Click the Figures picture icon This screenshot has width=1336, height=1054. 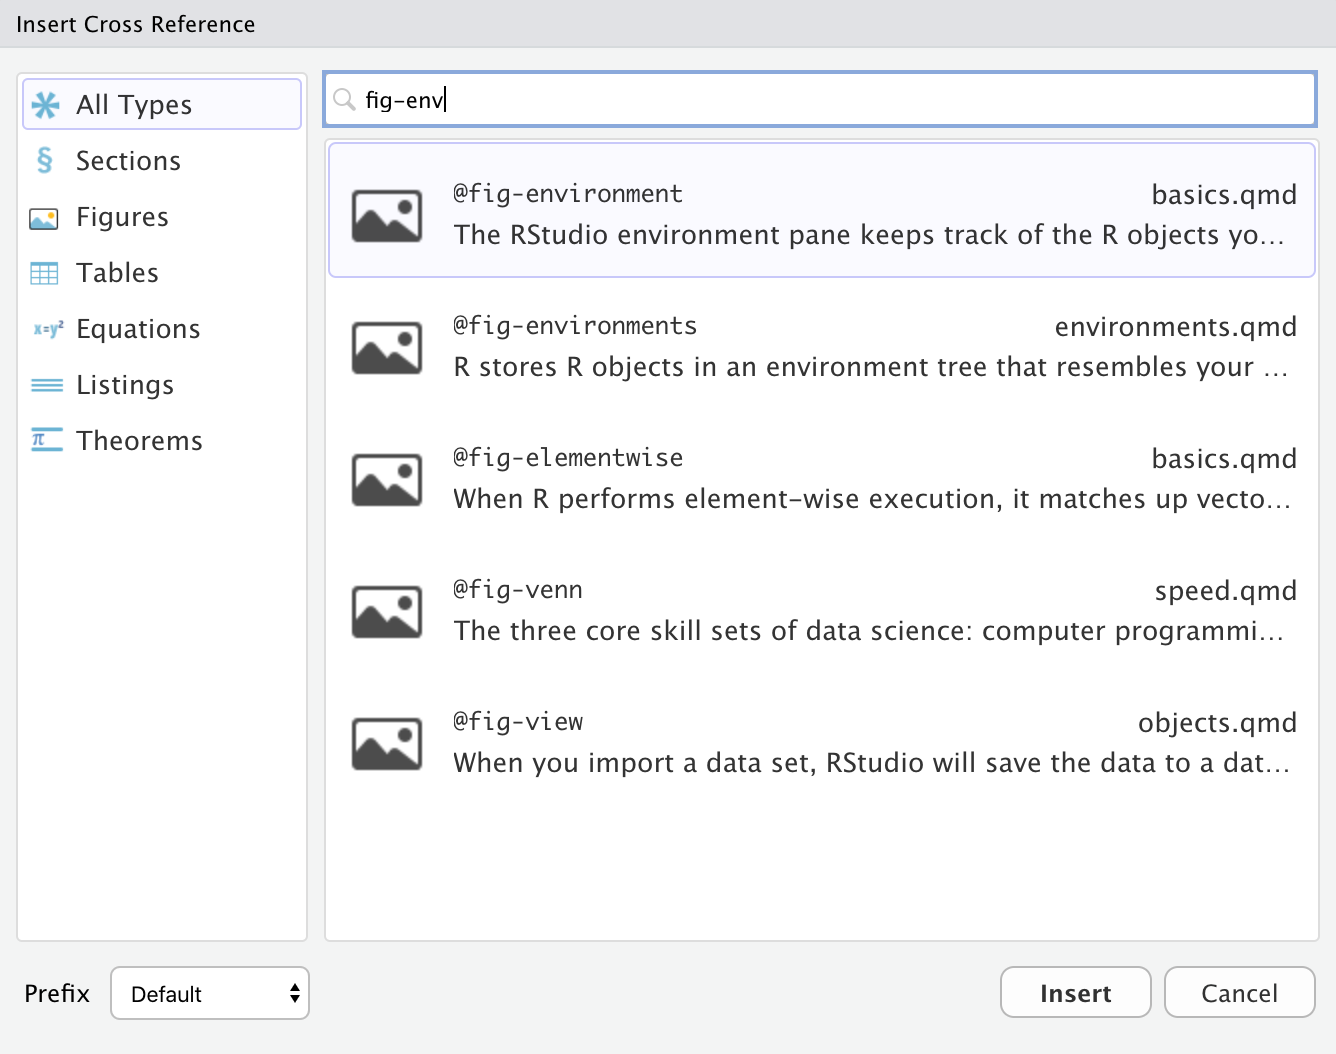(45, 218)
